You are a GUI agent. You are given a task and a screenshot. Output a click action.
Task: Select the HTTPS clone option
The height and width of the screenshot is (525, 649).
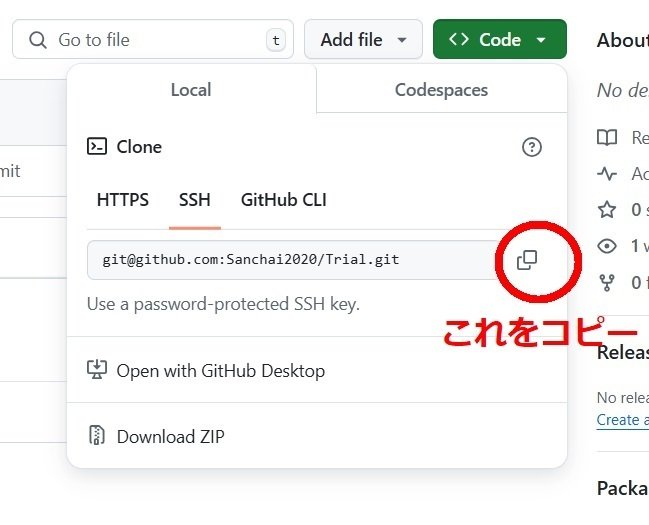[123, 200]
